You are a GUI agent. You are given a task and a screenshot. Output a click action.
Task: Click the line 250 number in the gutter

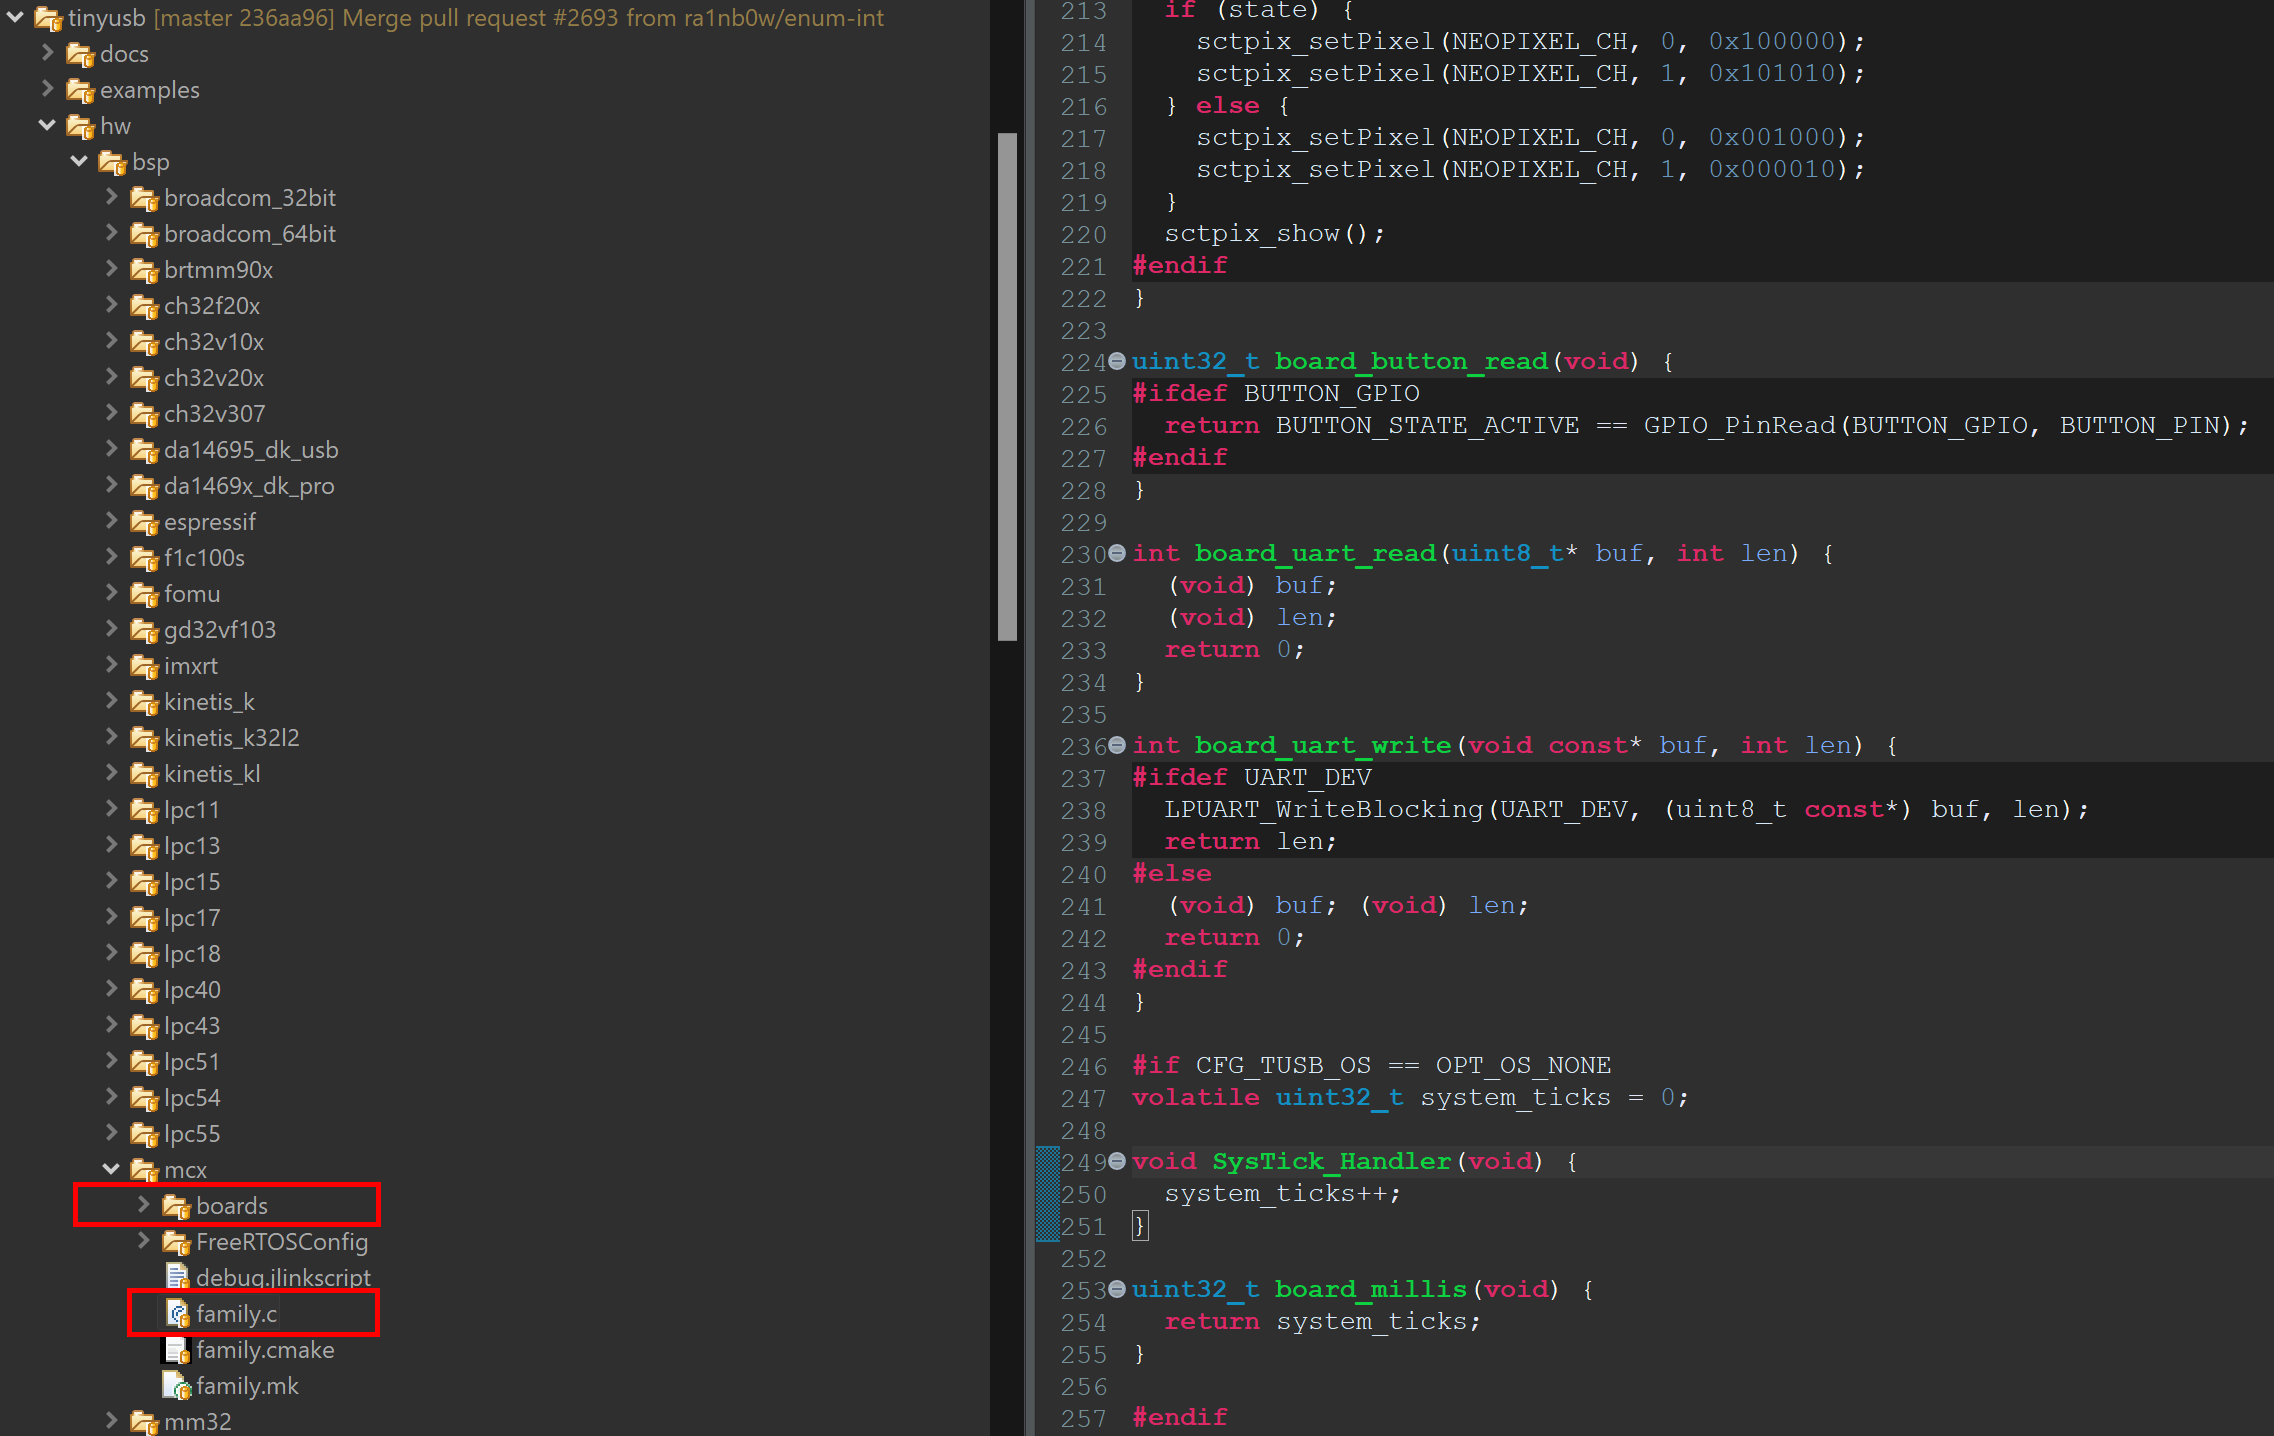pos(1084,1194)
